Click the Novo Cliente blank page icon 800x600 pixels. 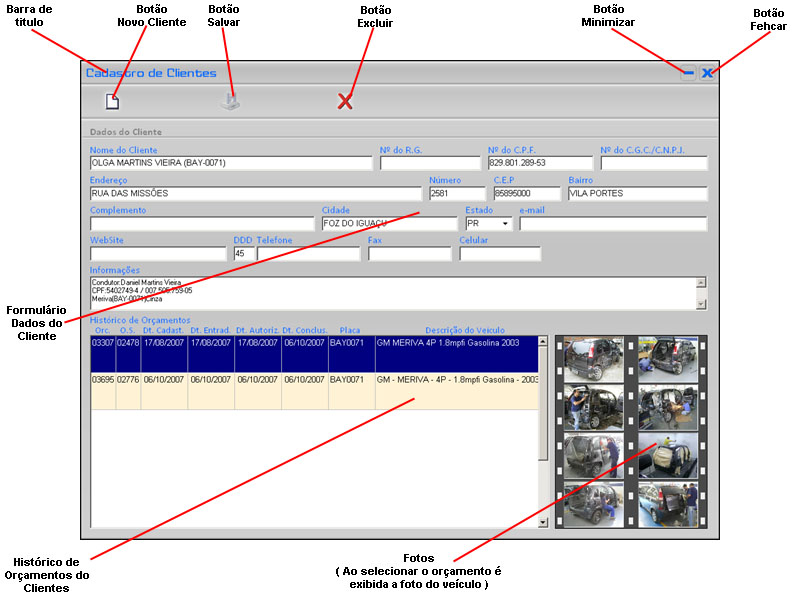click(112, 102)
